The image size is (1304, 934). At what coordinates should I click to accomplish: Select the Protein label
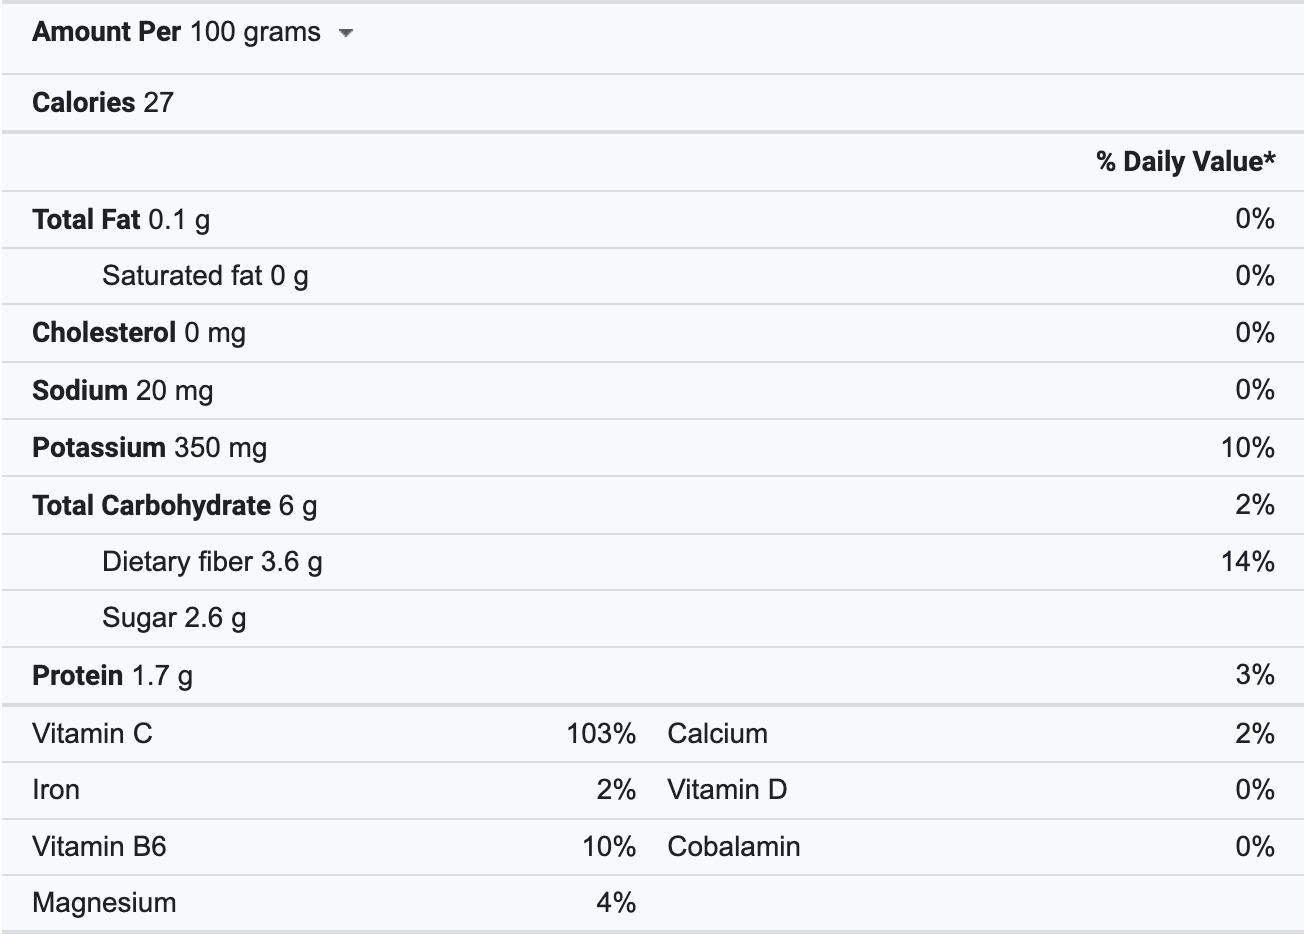pos(77,675)
